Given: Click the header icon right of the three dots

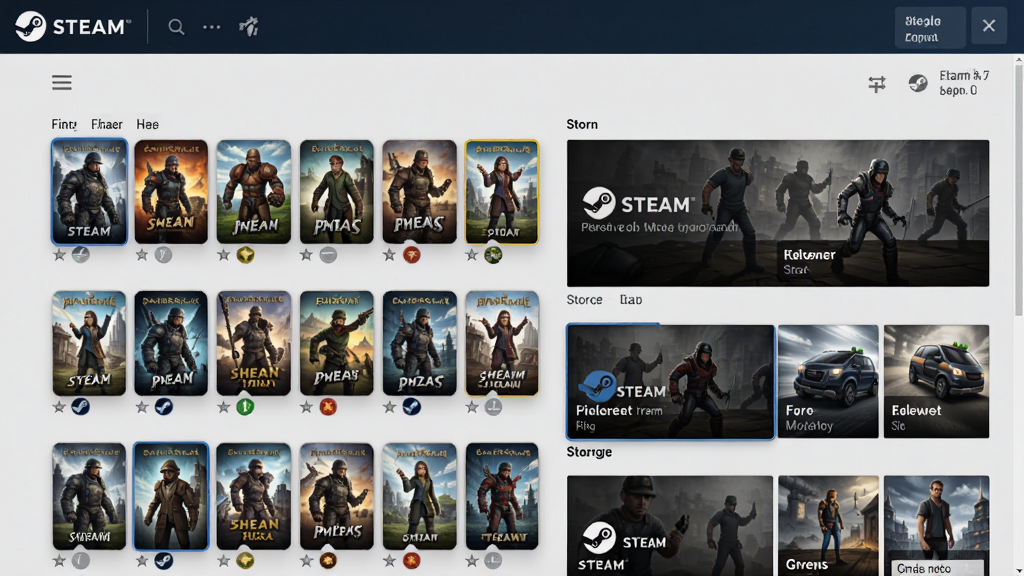Looking at the screenshot, I should click(x=249, y=27).
